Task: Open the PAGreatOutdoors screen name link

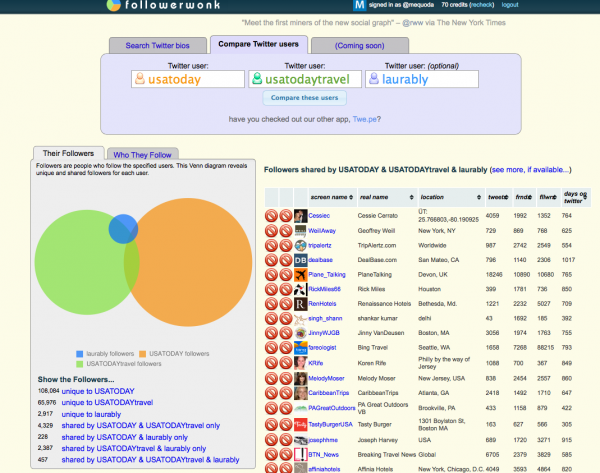Action: (332, 408)
